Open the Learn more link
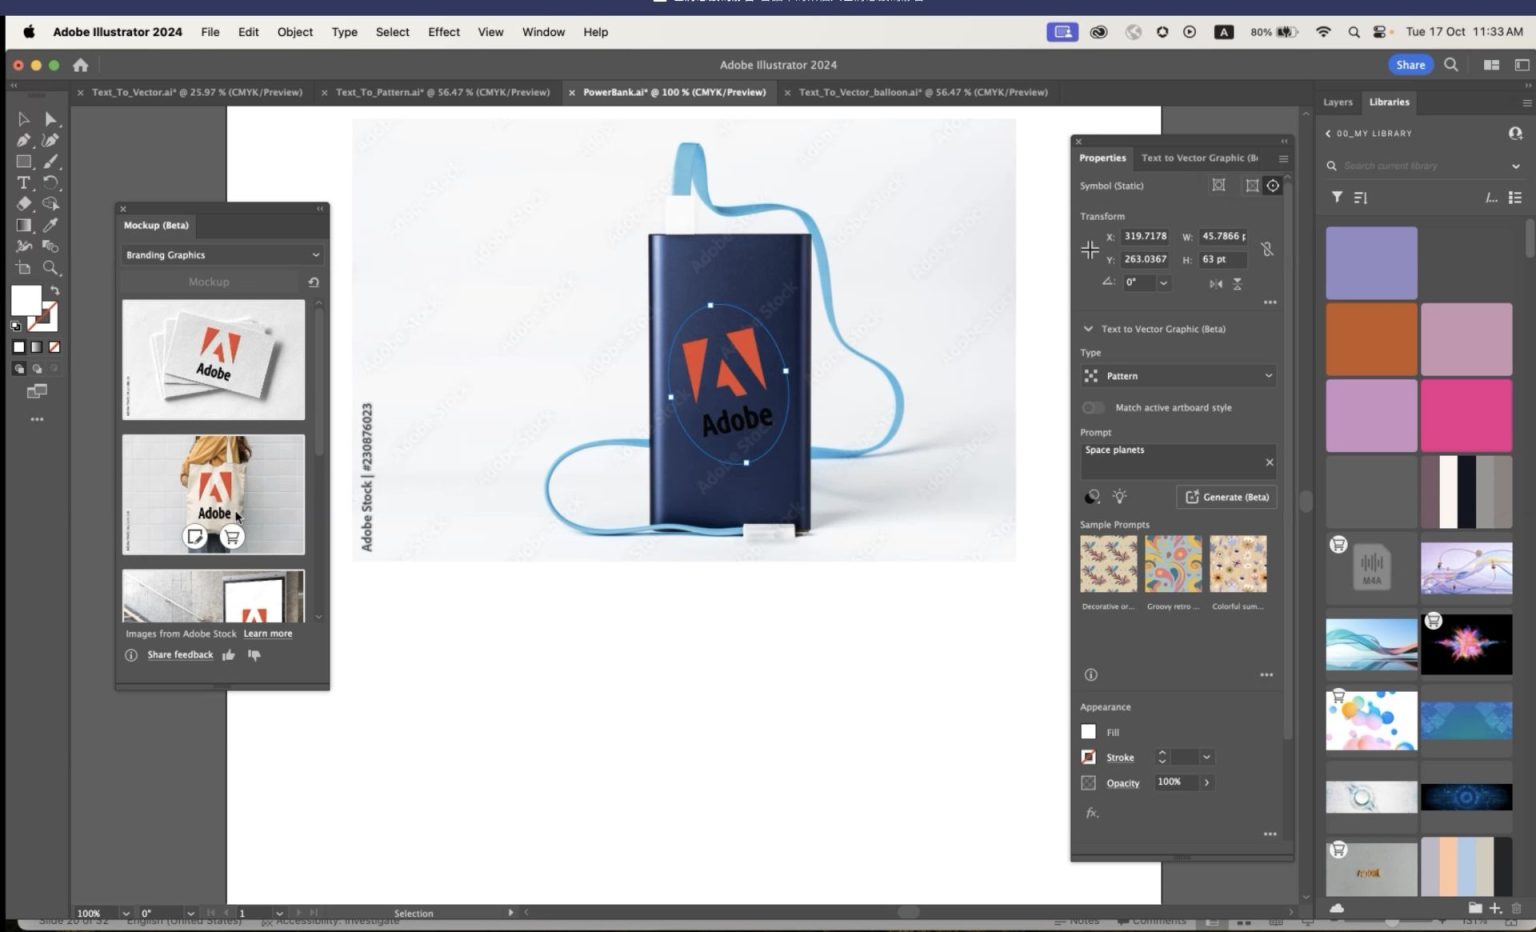 (x=268, y=634)
